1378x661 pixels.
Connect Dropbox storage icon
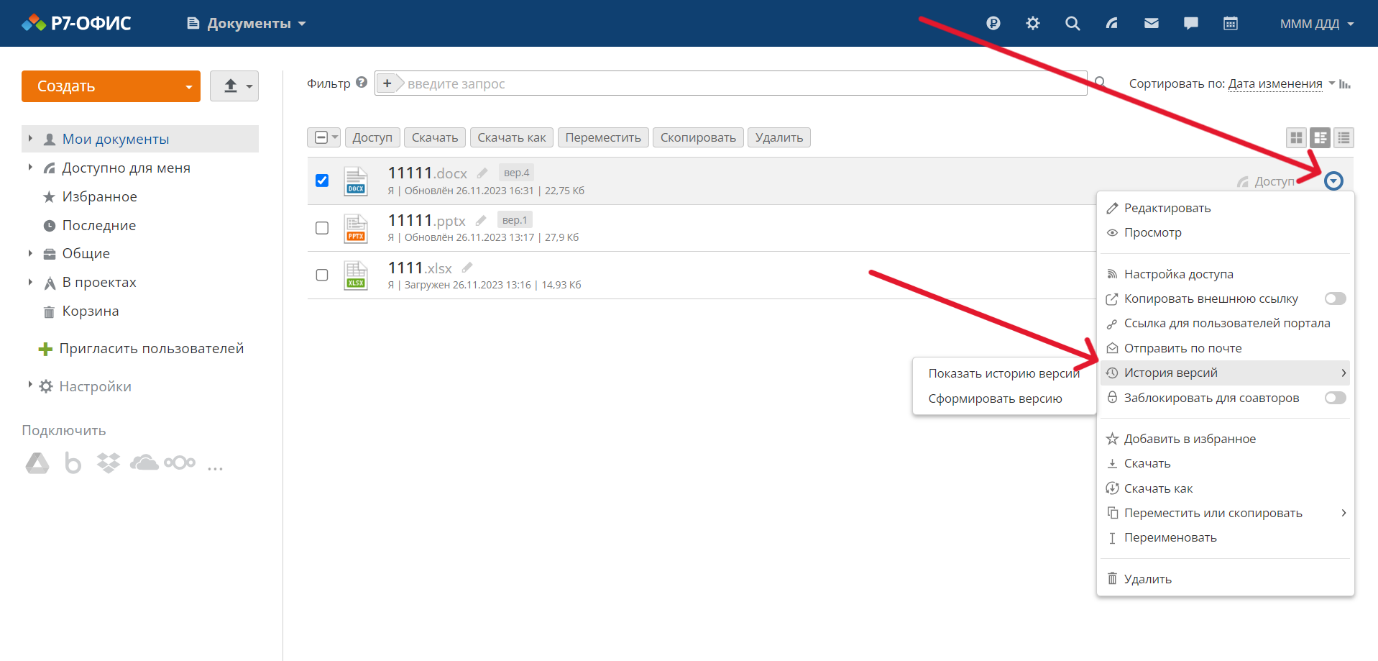coord(108,463)
